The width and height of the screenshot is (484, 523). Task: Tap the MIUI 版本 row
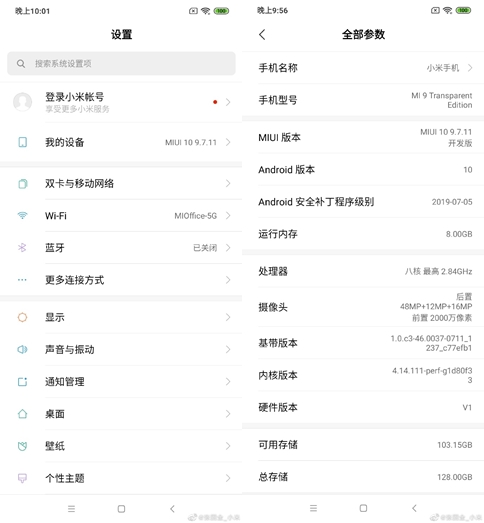[363, 137]
